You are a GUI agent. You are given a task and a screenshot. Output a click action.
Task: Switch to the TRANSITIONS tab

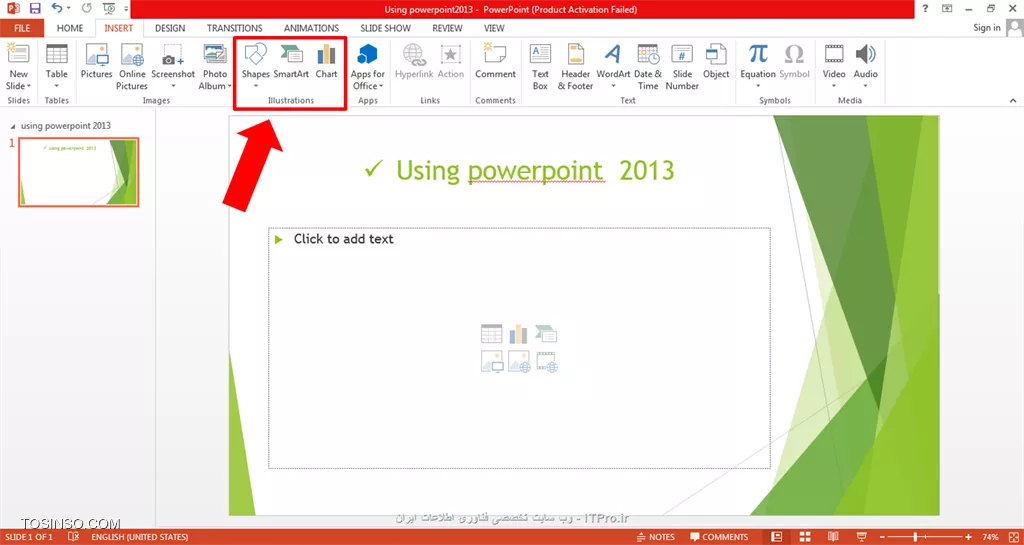[x=234, y=28]
